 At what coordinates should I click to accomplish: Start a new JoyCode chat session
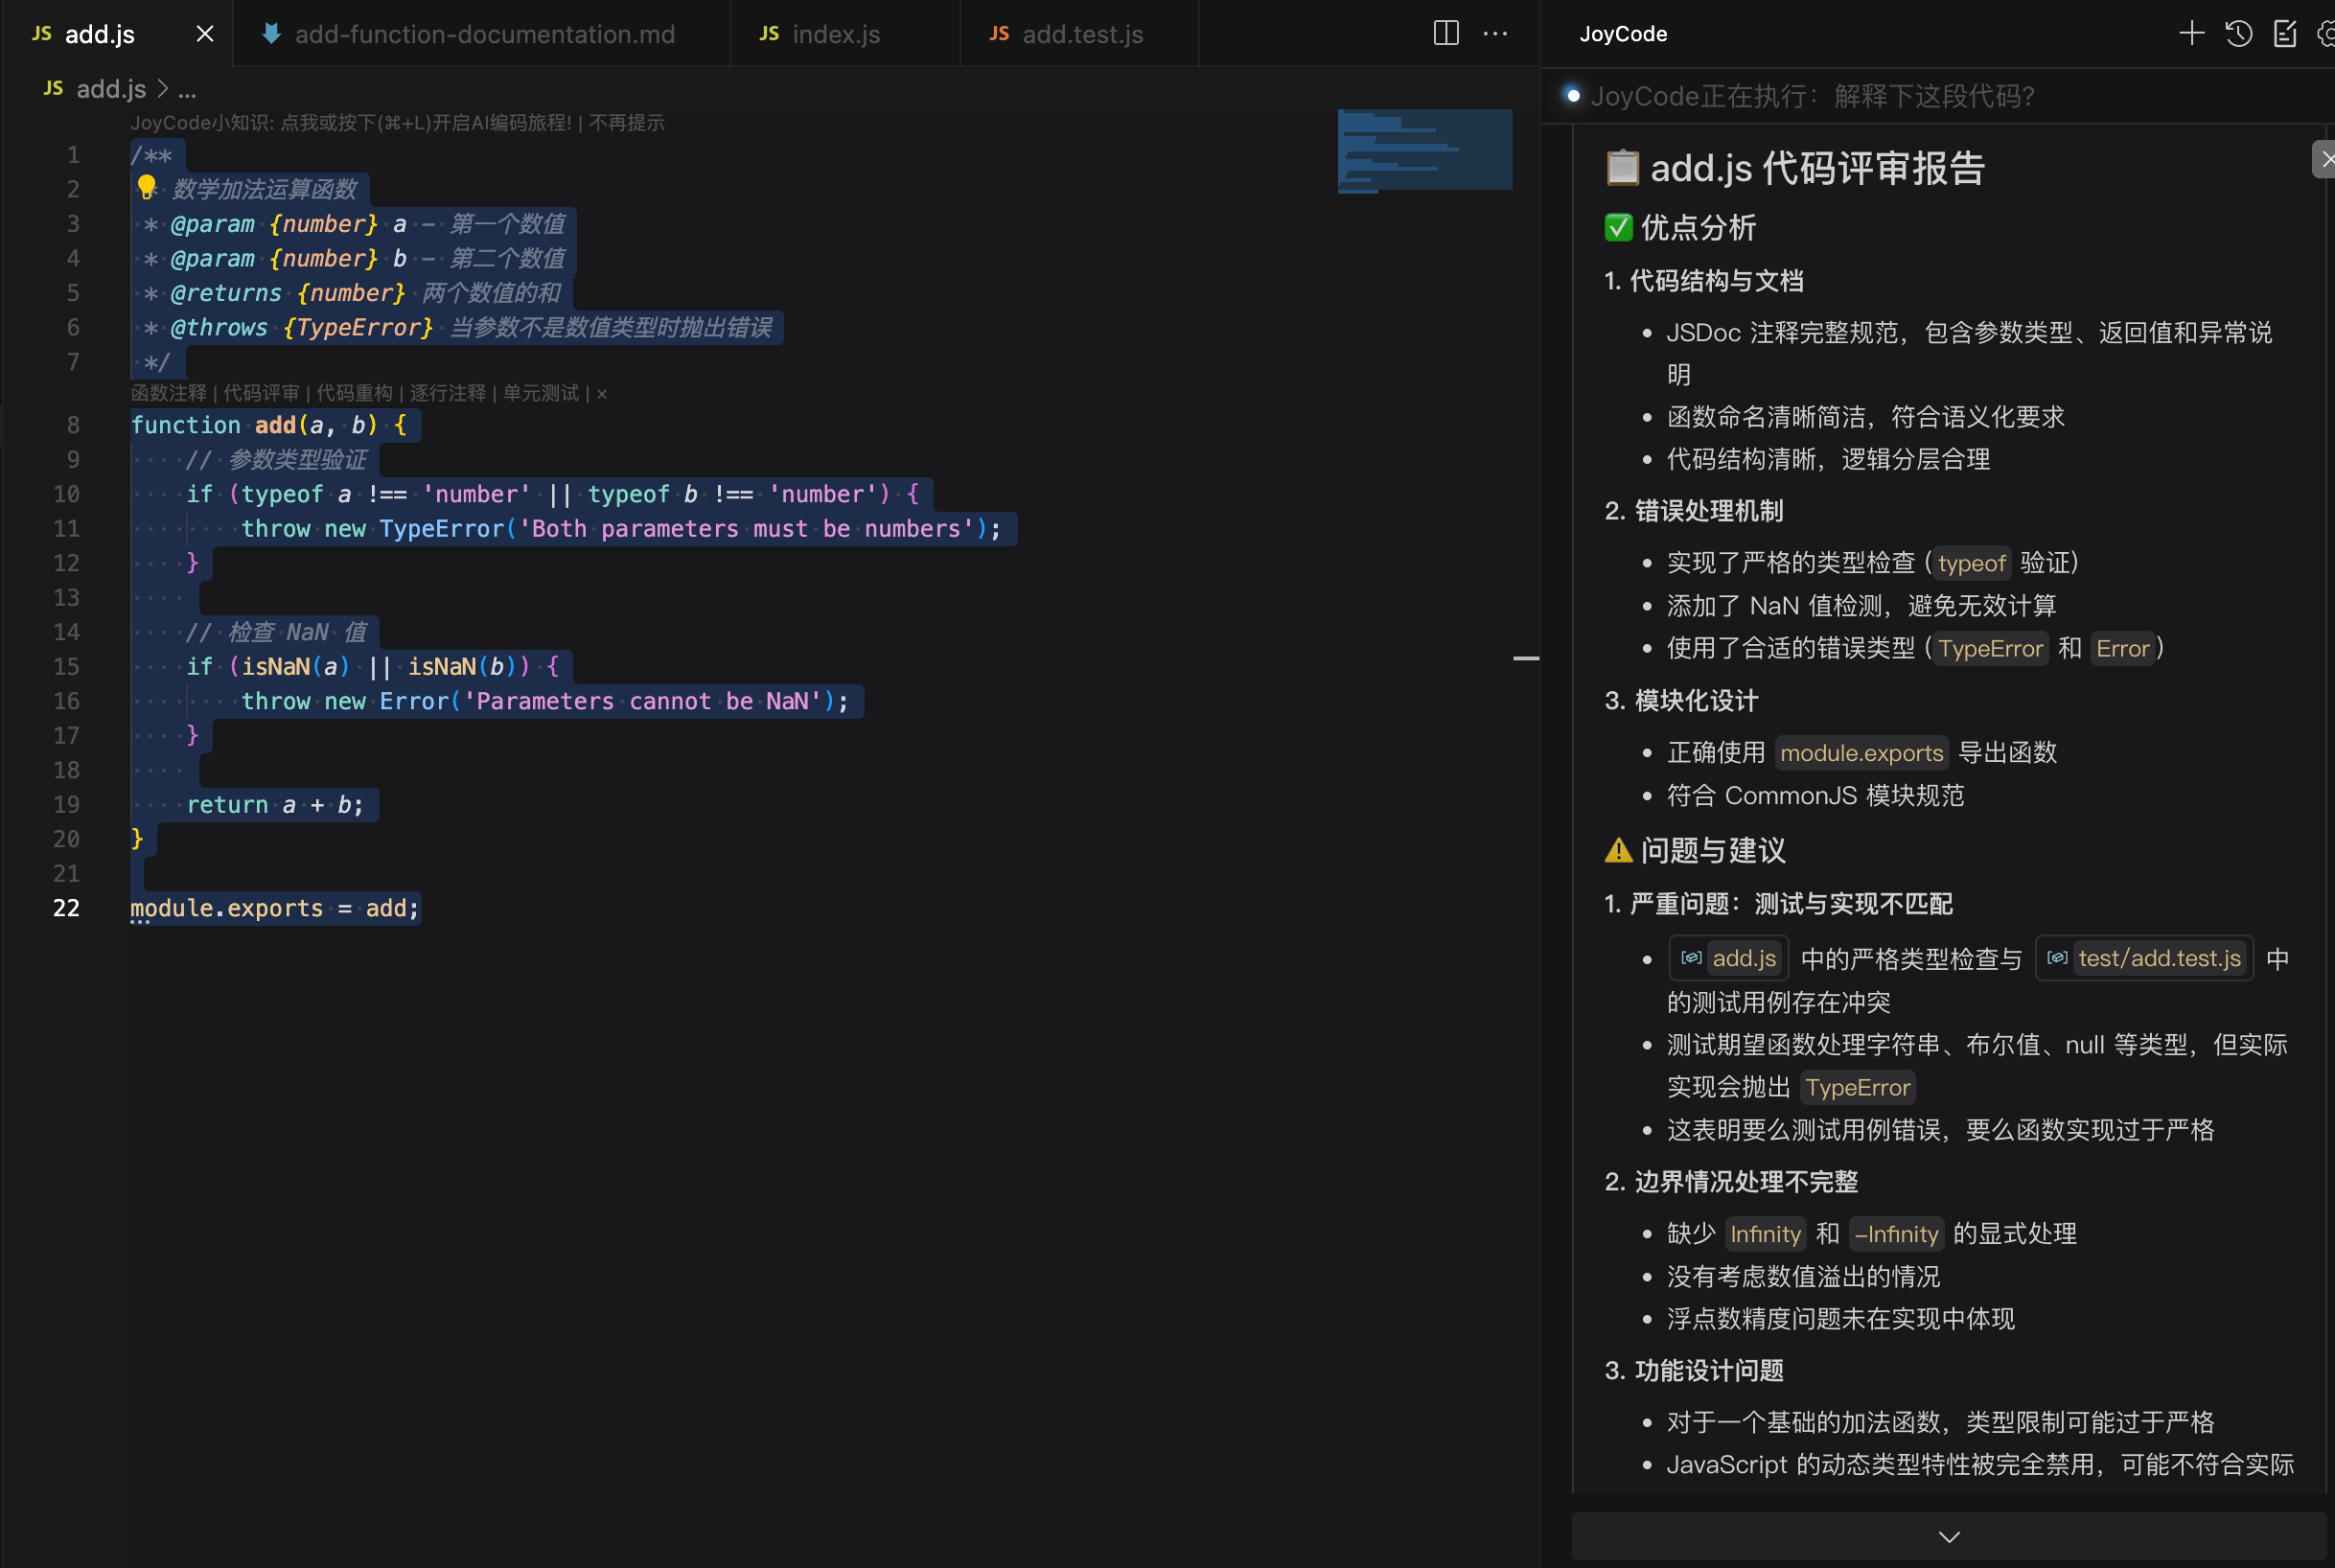(2191, 34)
